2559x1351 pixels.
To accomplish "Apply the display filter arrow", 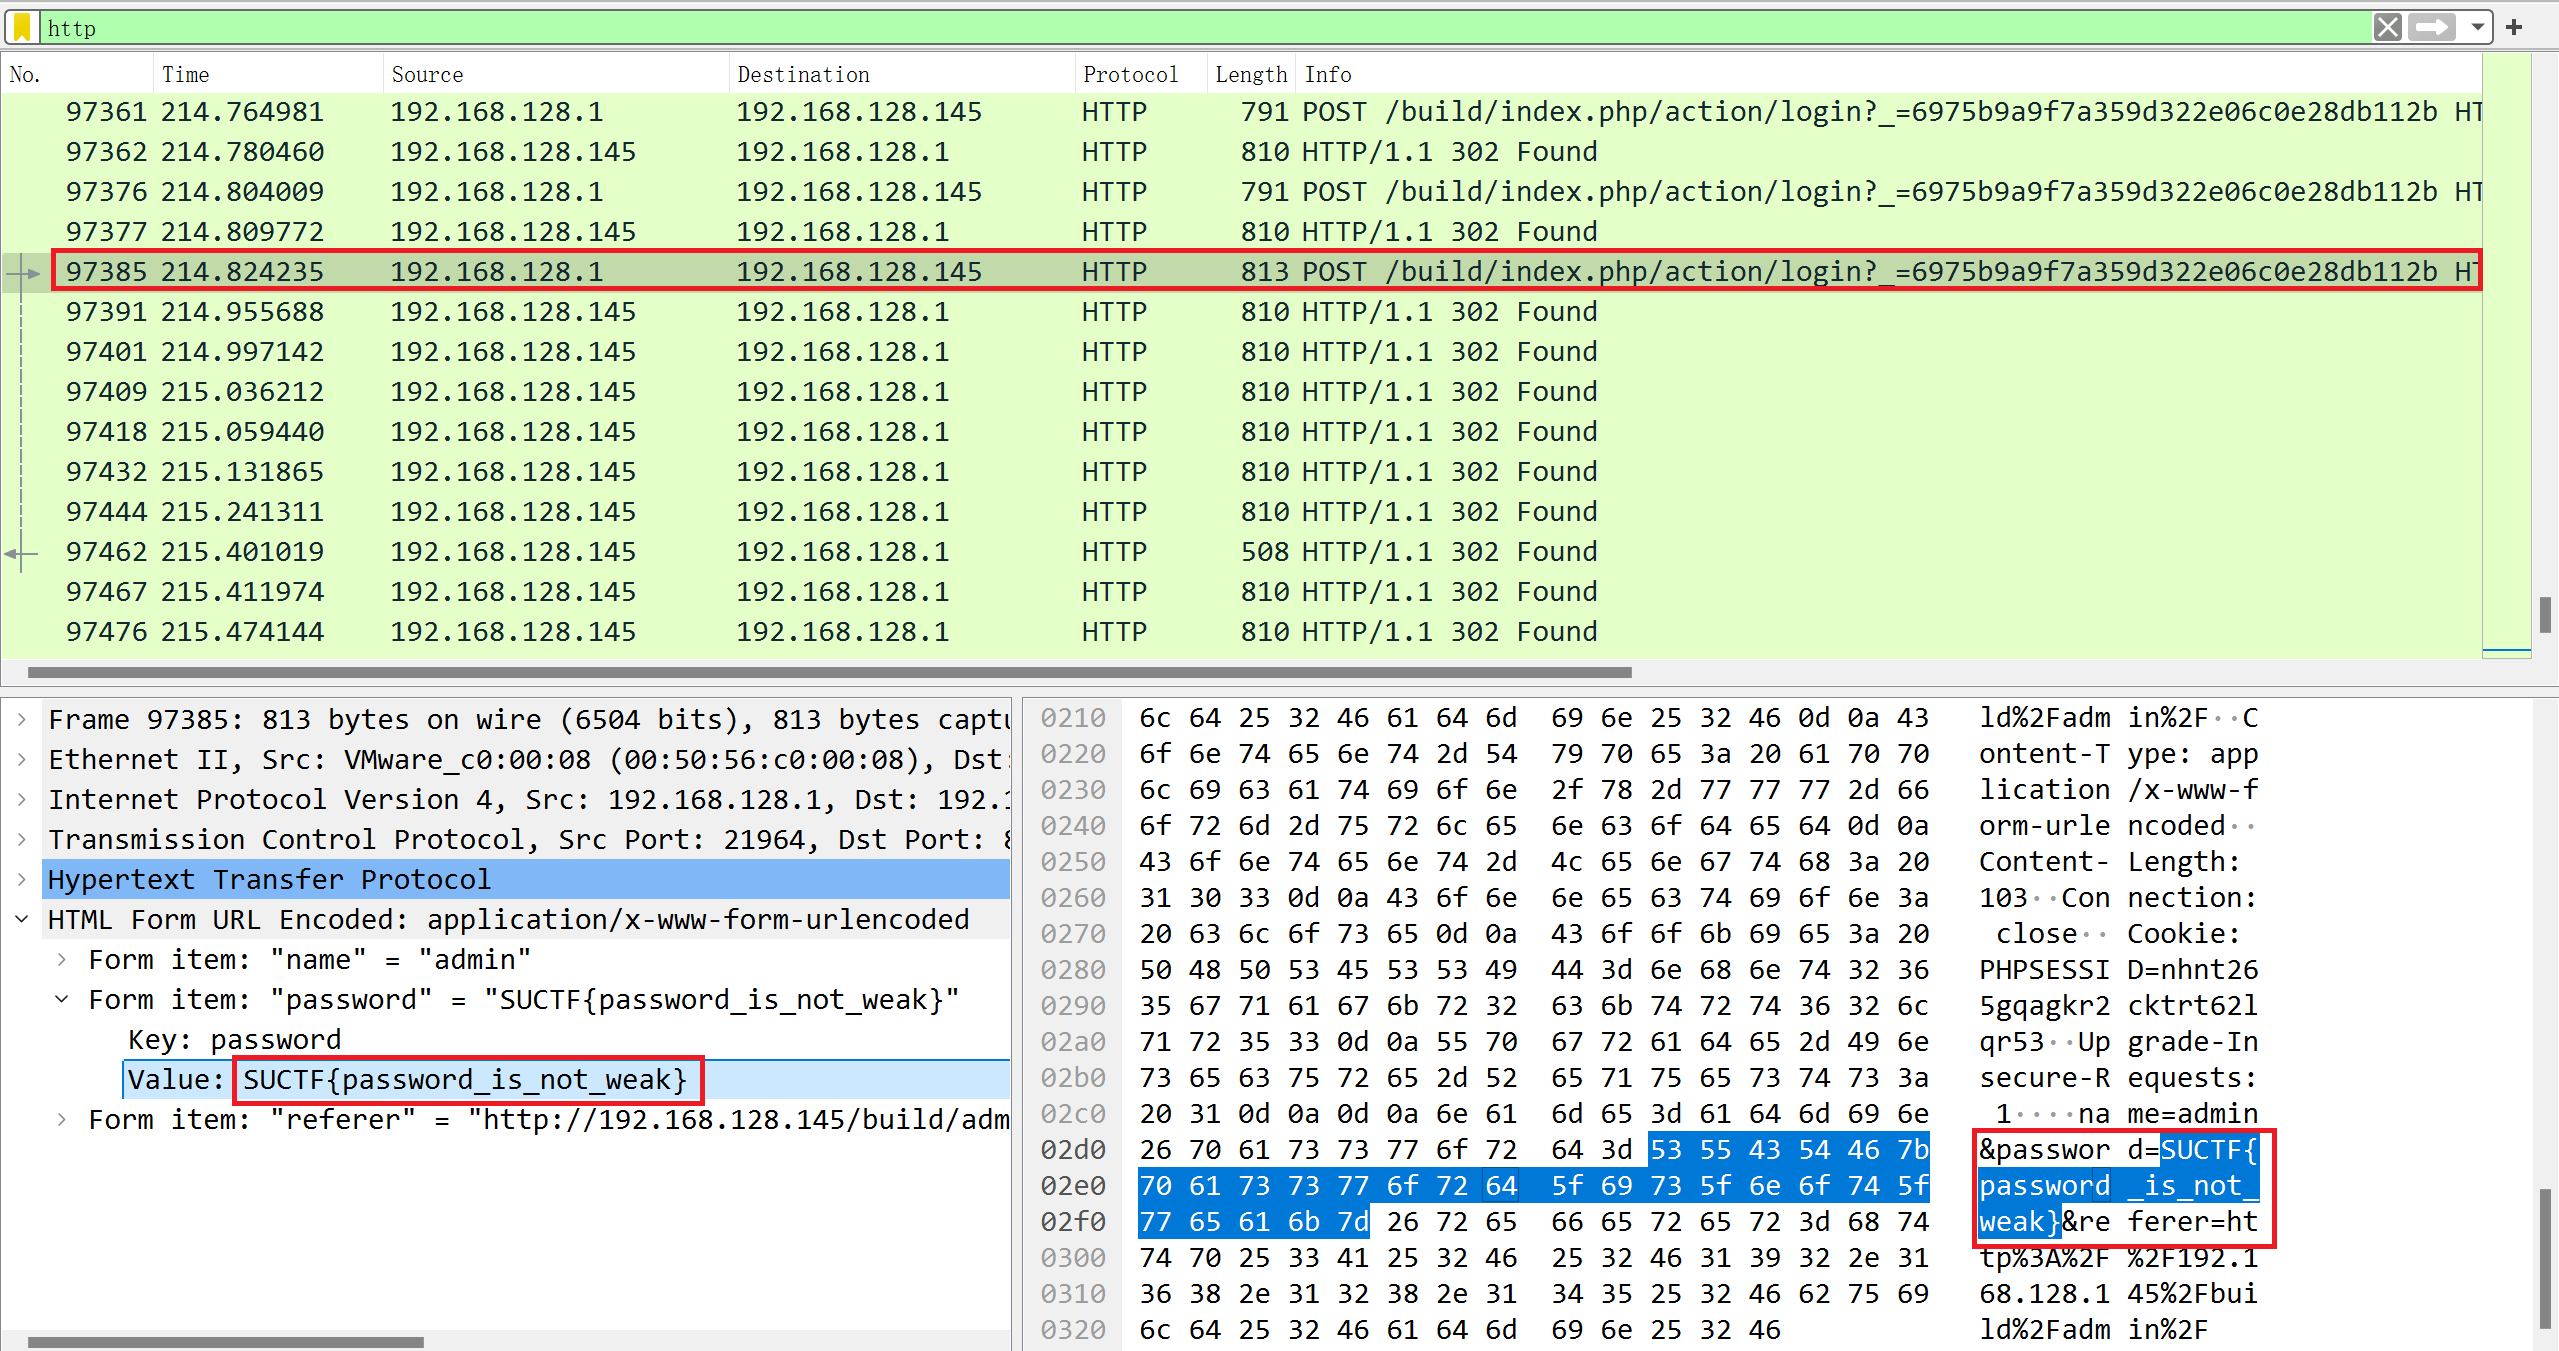I will (2432, 27).
